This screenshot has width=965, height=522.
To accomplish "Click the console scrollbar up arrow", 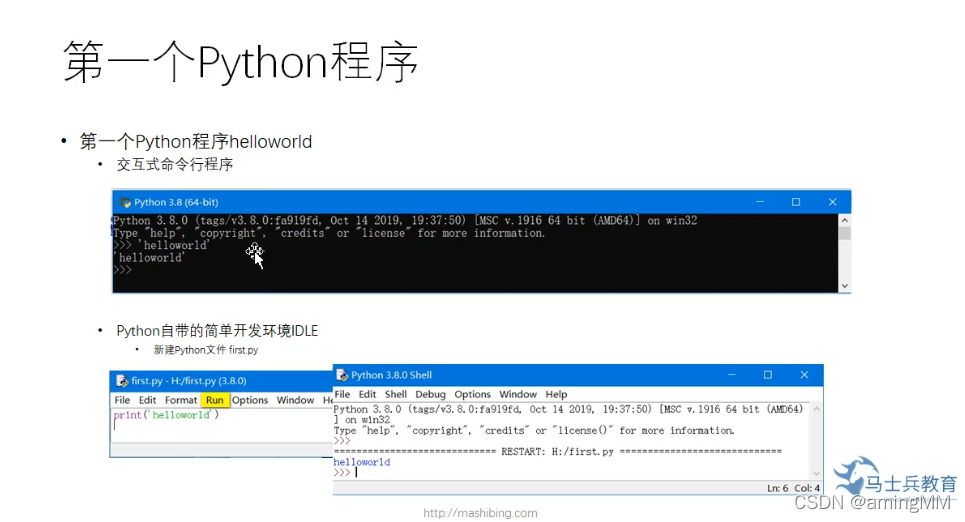I will click(x=844, y=220).
